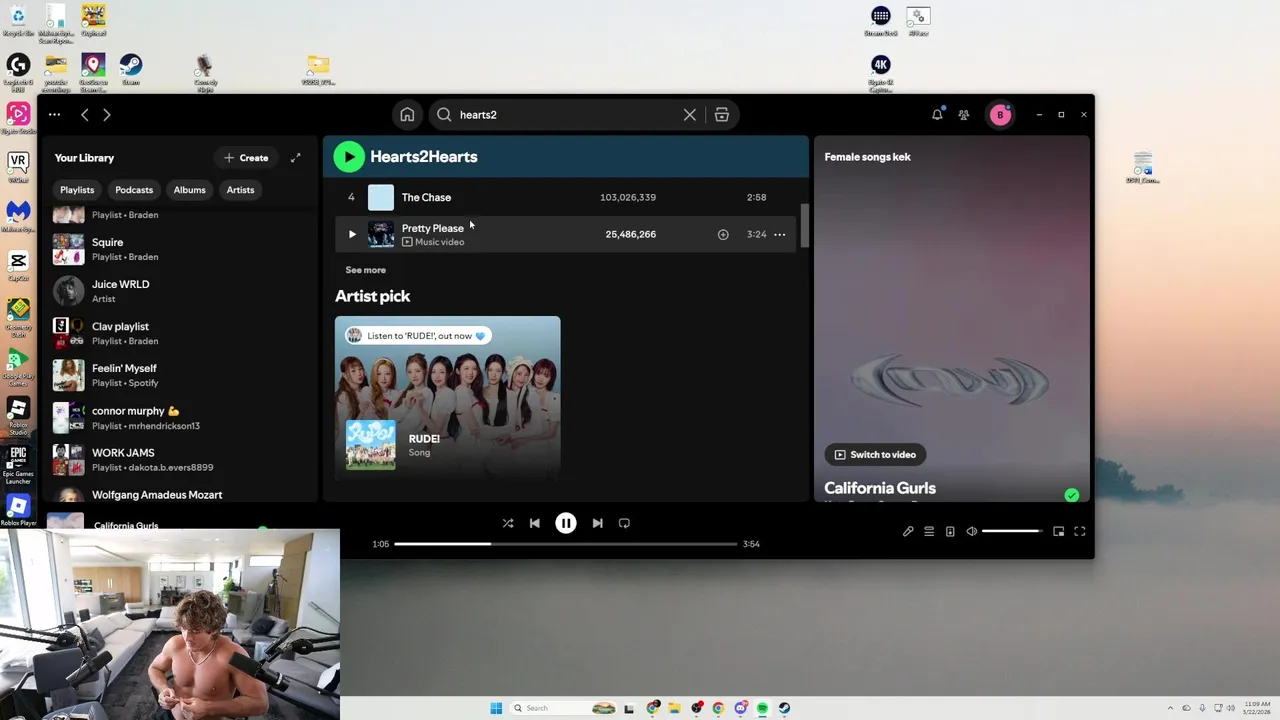Adjust the volume slider
The height and width of the screenshot is (720, 1280).
1013,531
